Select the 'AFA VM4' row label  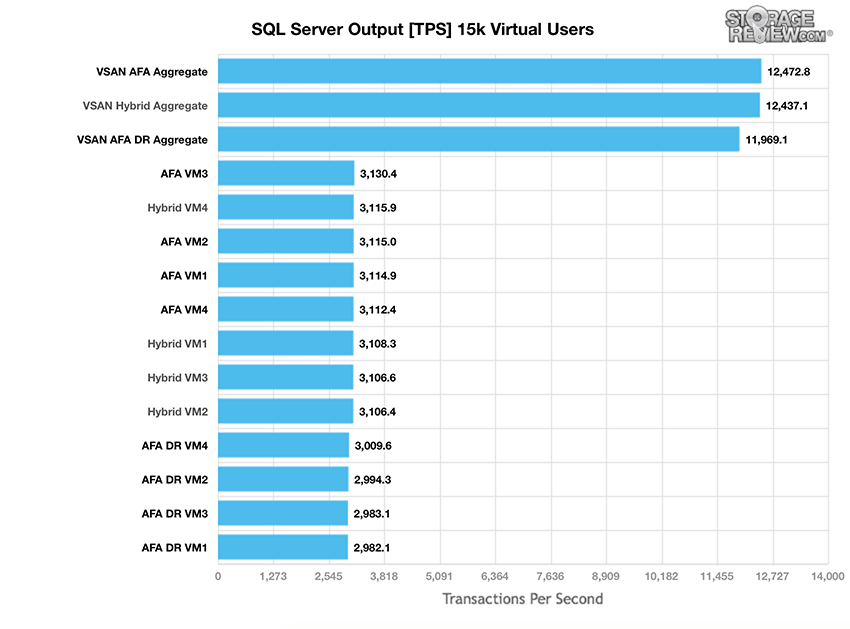pyautogui.click(x=184, y=310)
